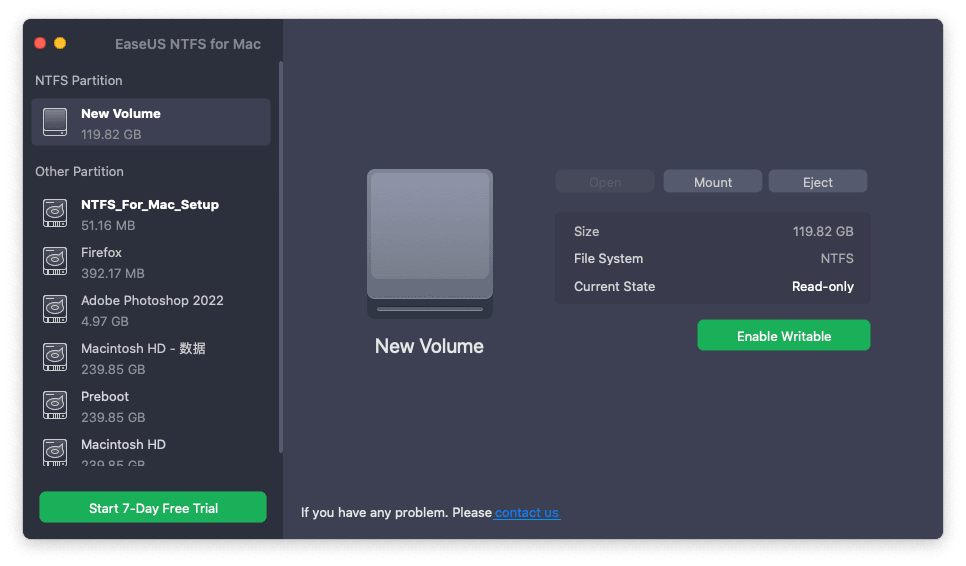This screenshot has height=566, width=966.
Task: Click the EaseUS NTFS for Mac title
Action: (x=188, y=44)
